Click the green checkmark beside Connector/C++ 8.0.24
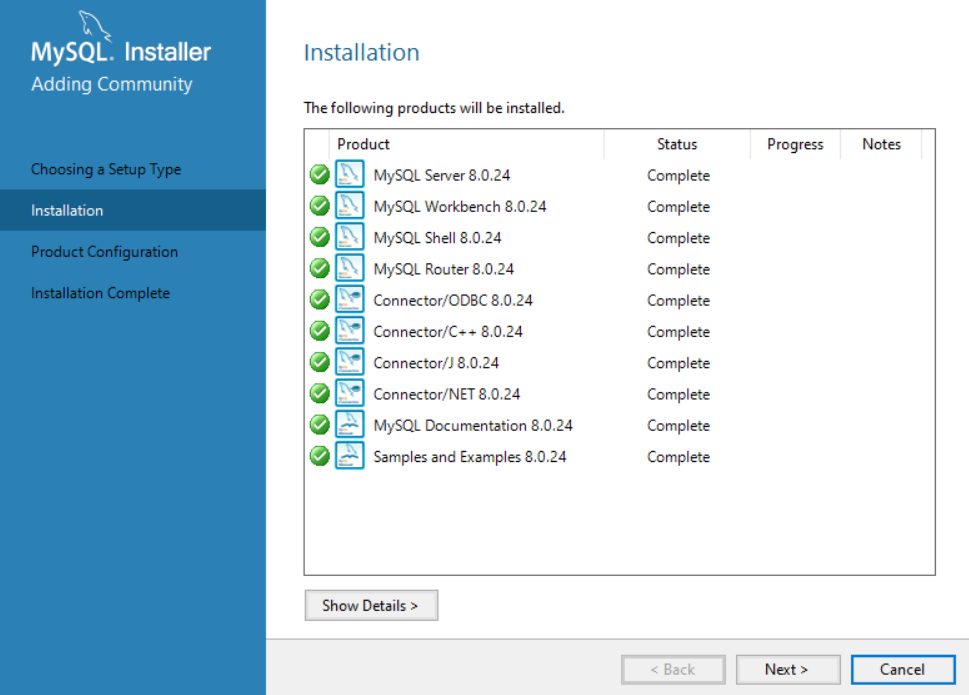The width and height of the screenshot is (969, 695). coord(319,331)
